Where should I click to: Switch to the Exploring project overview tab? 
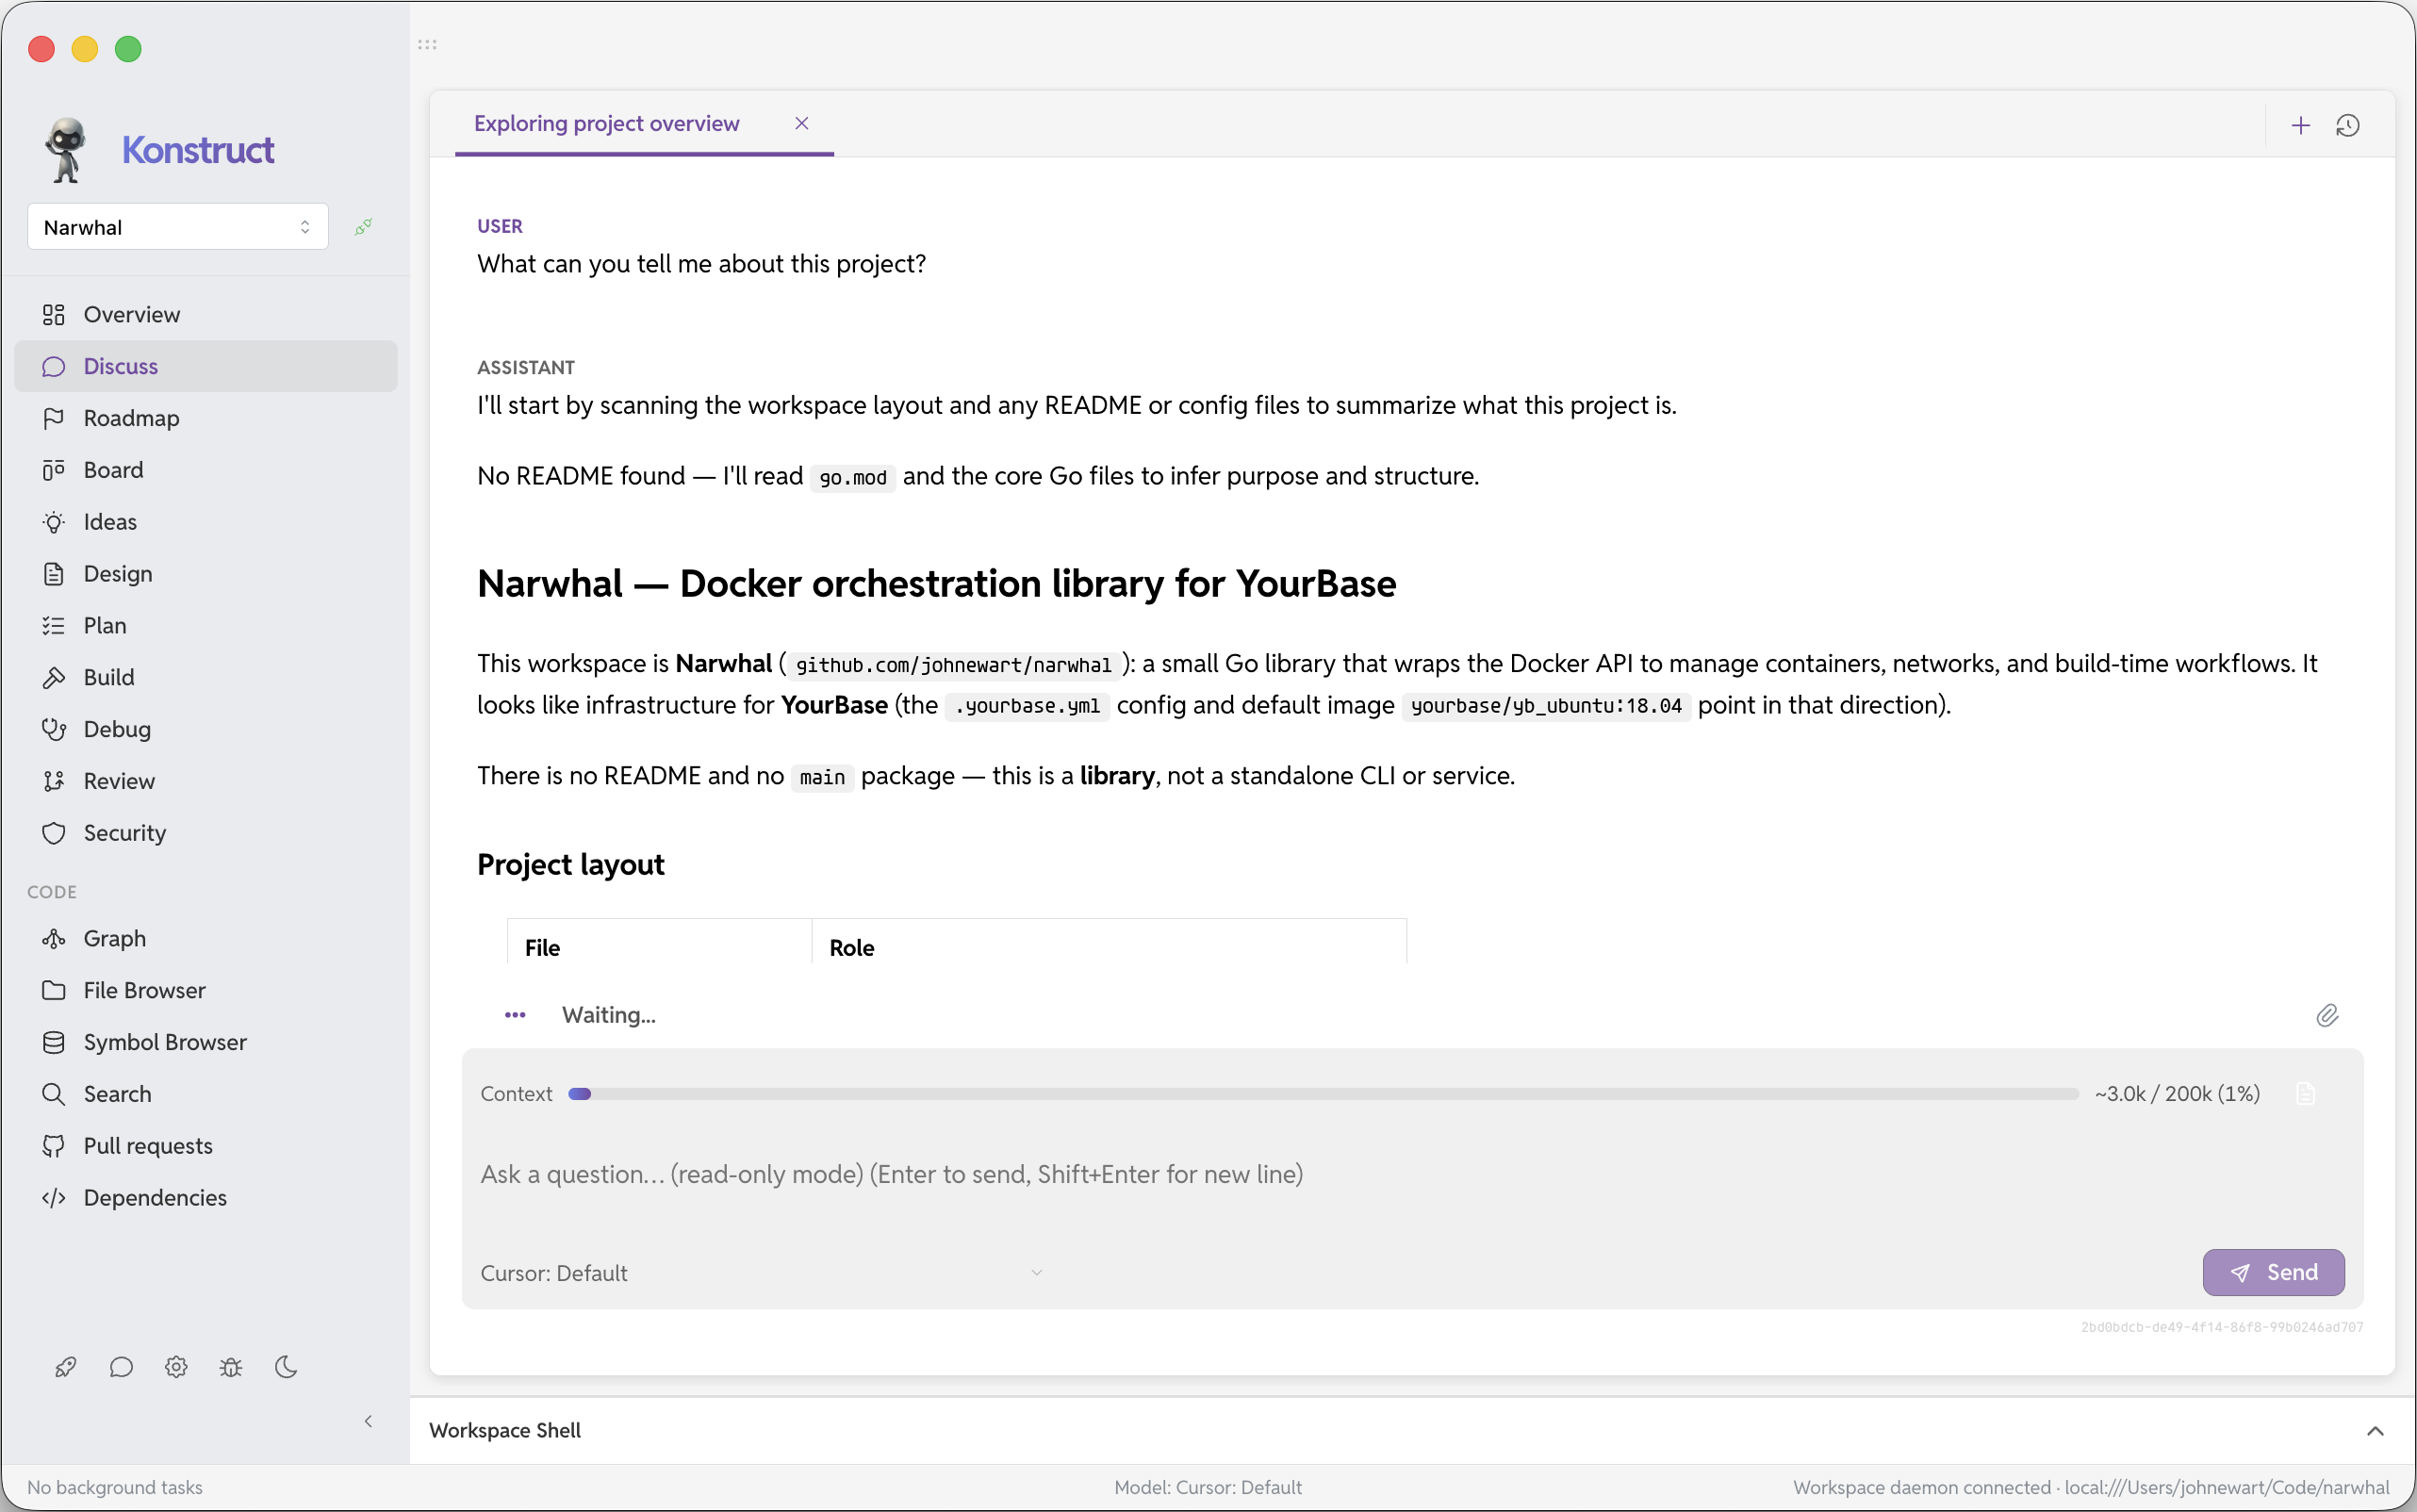pos(607,124)
